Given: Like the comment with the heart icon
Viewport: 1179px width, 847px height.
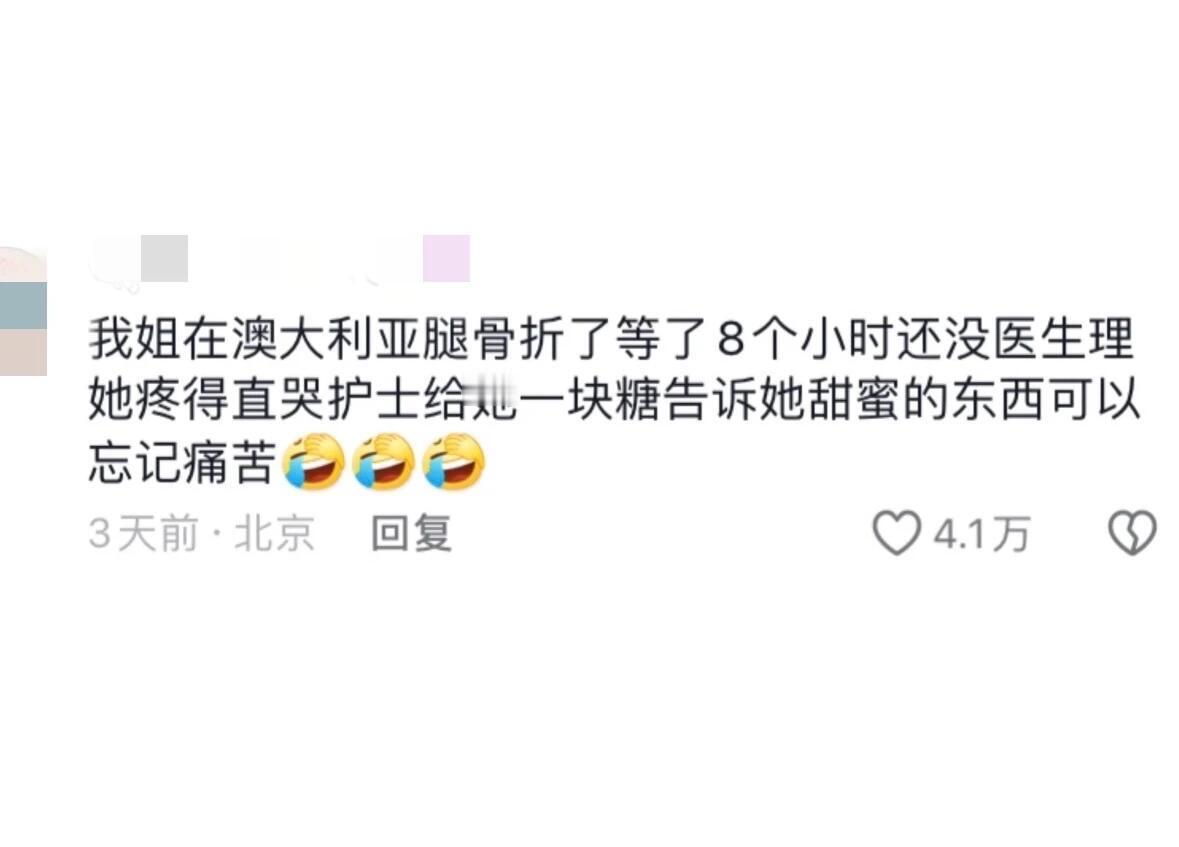Looking at the screenshot, I should (896, 533).
